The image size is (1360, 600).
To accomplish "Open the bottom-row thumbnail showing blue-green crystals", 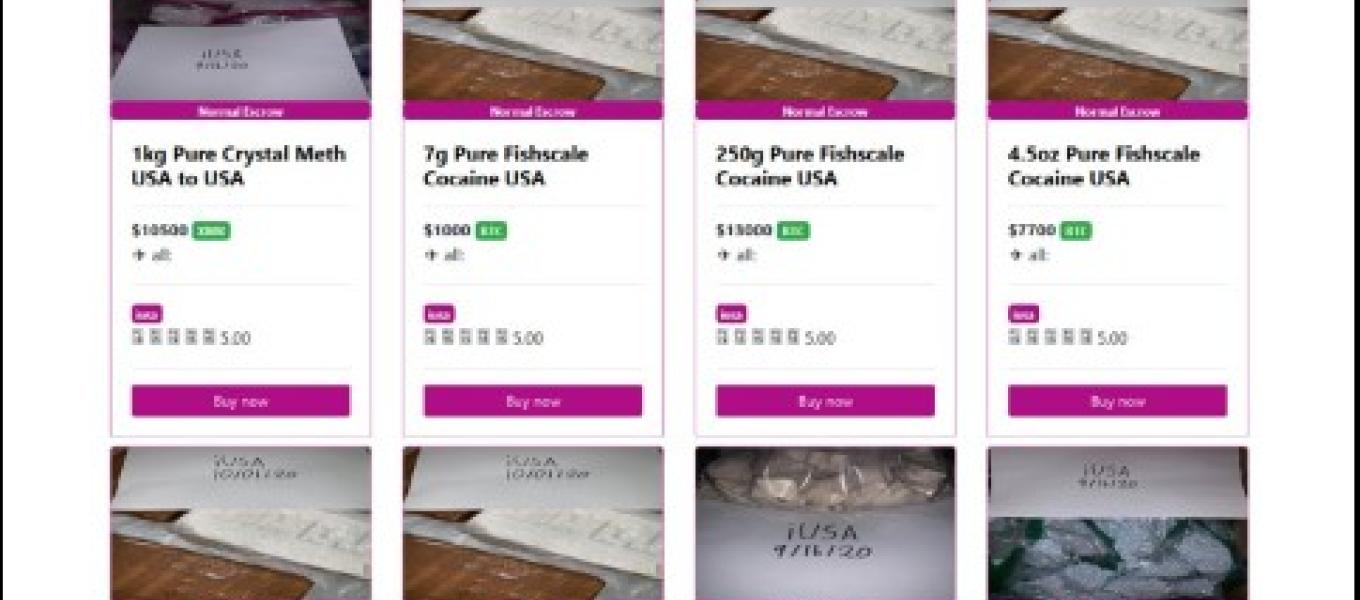I will 1117,523.
